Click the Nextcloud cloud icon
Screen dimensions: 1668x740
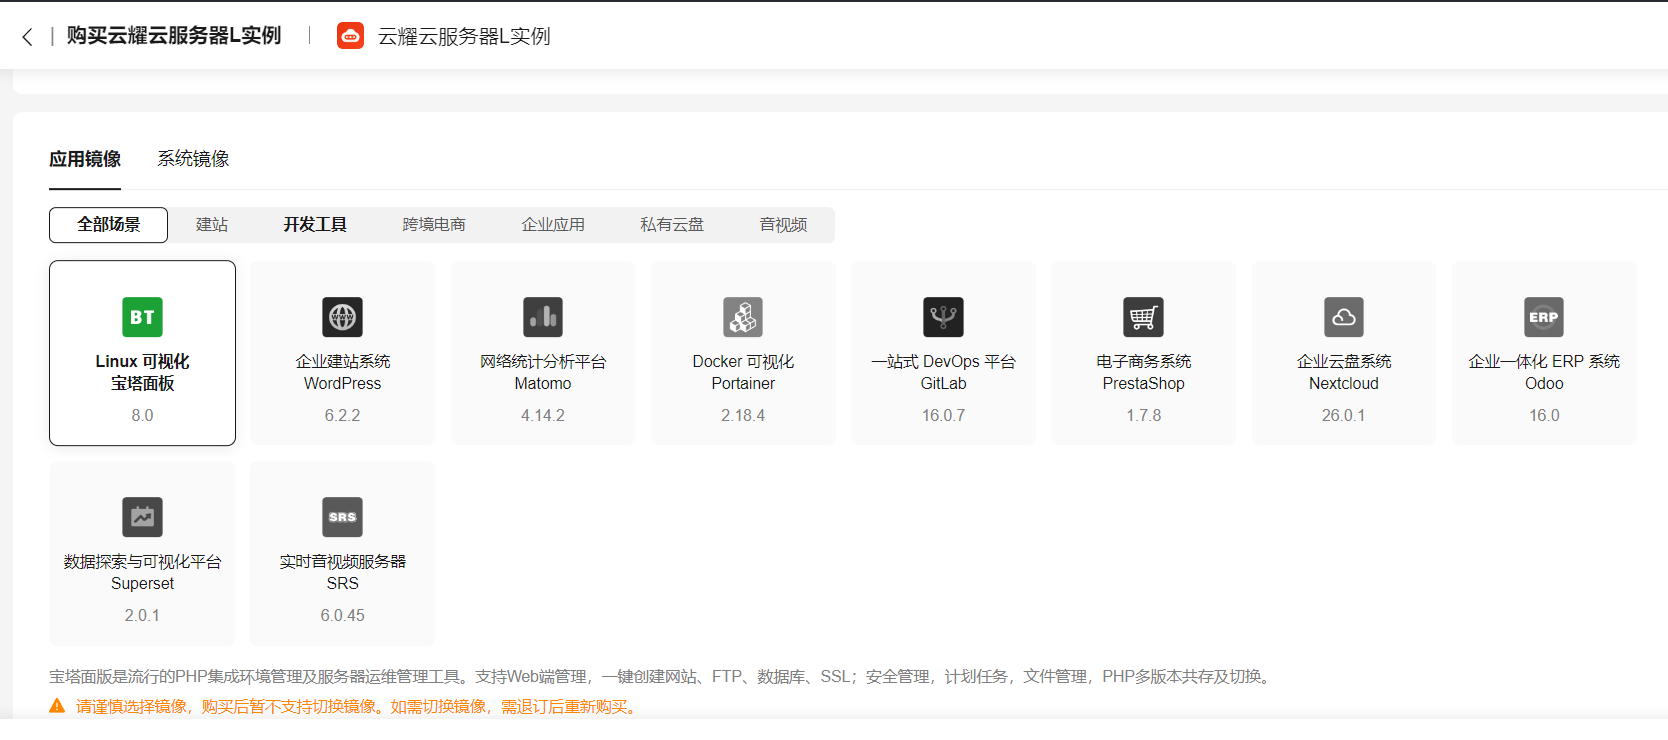tap(1344, 317)
